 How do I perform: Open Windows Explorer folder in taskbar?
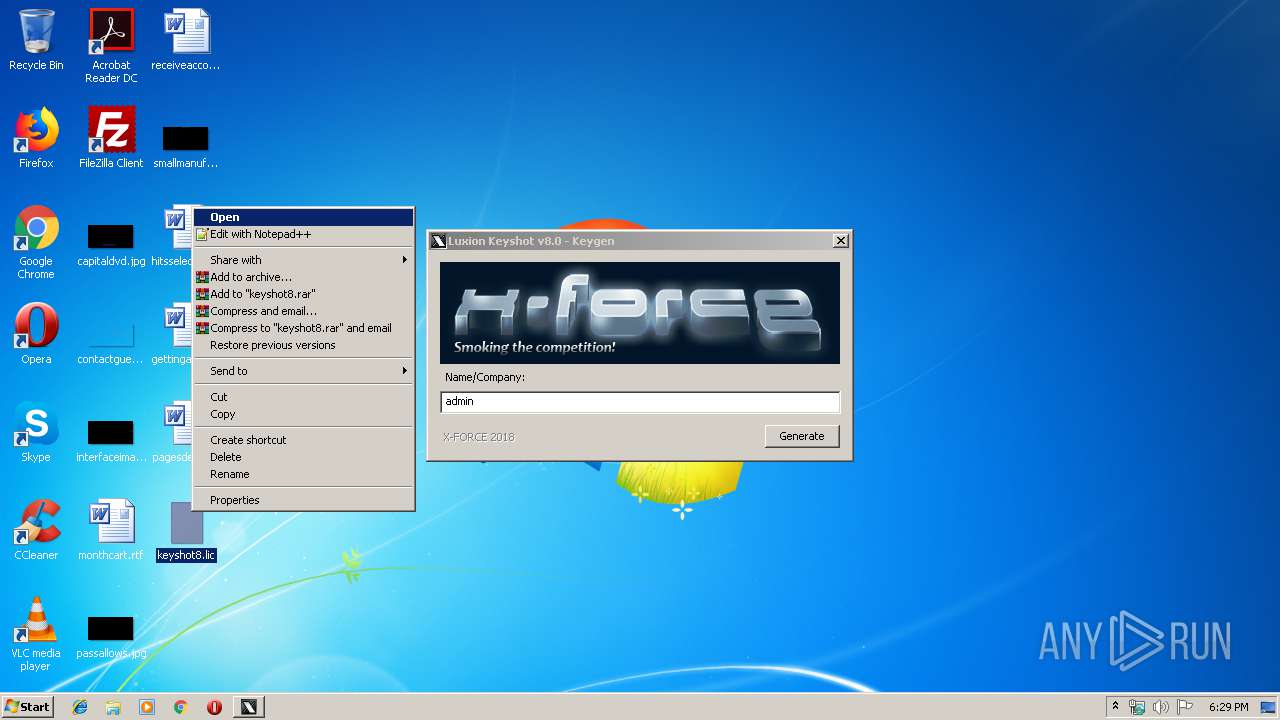click(x=113, y=707)
